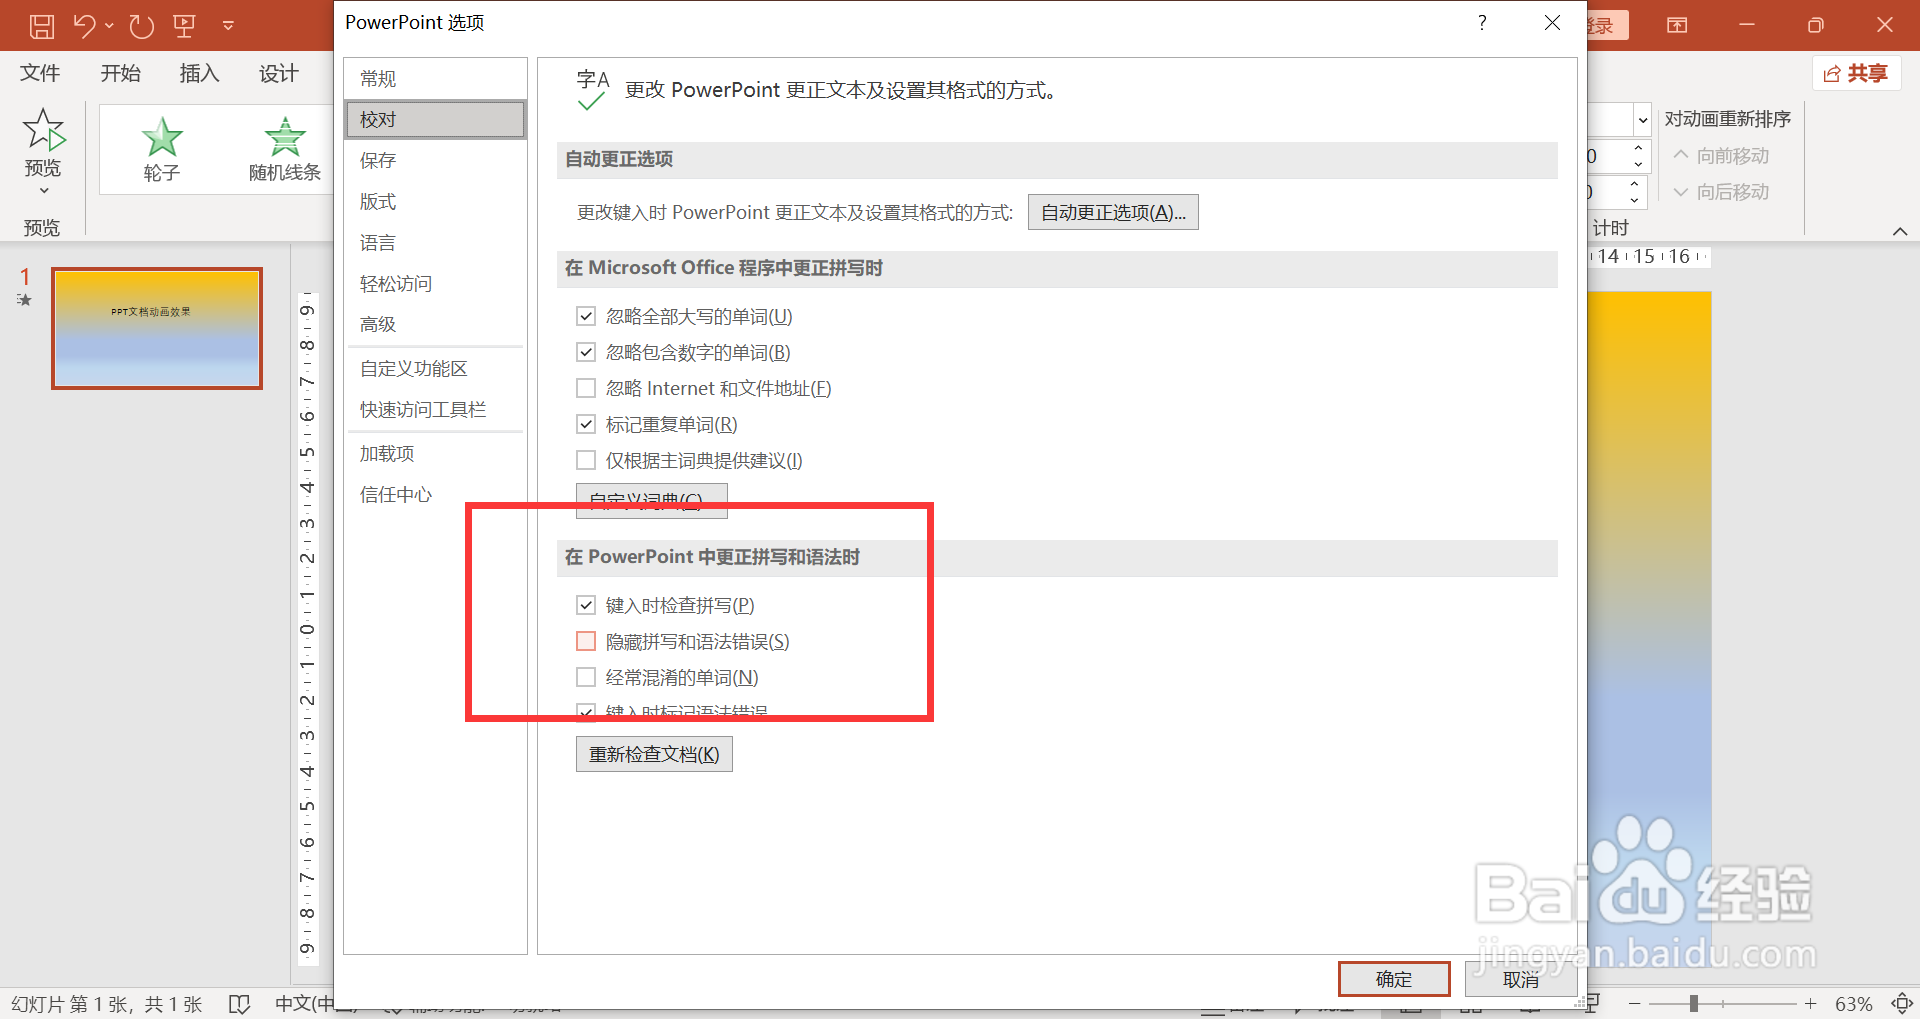
Task: Select the 随机线条 animation effect
Action: pos(285,149)
